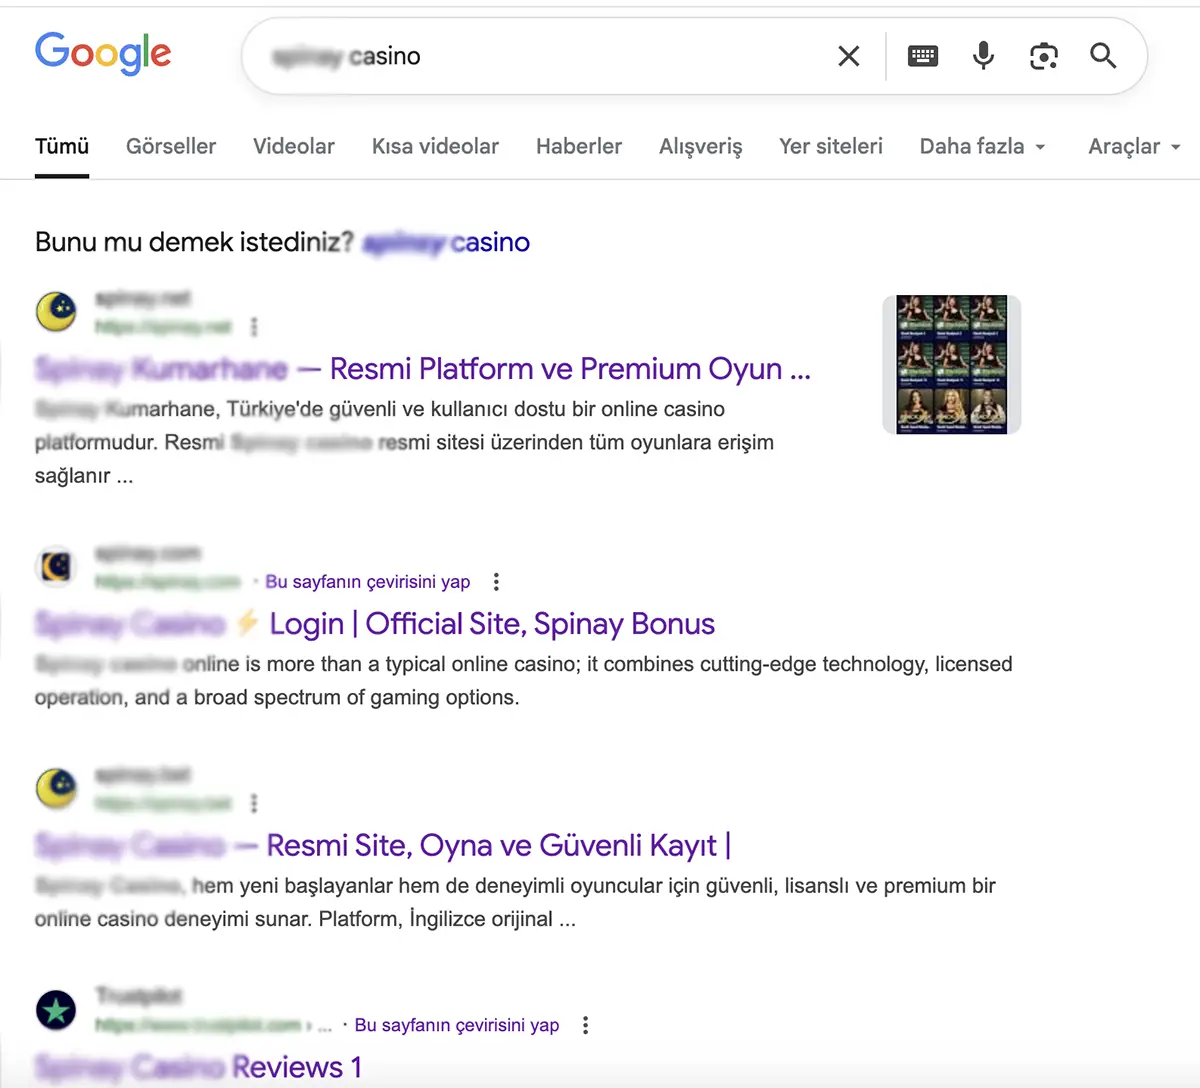This screenshot has width=1200, height=1088.
Task: Click the casino games thumbnail image
Action: click(x=952, y=364)
